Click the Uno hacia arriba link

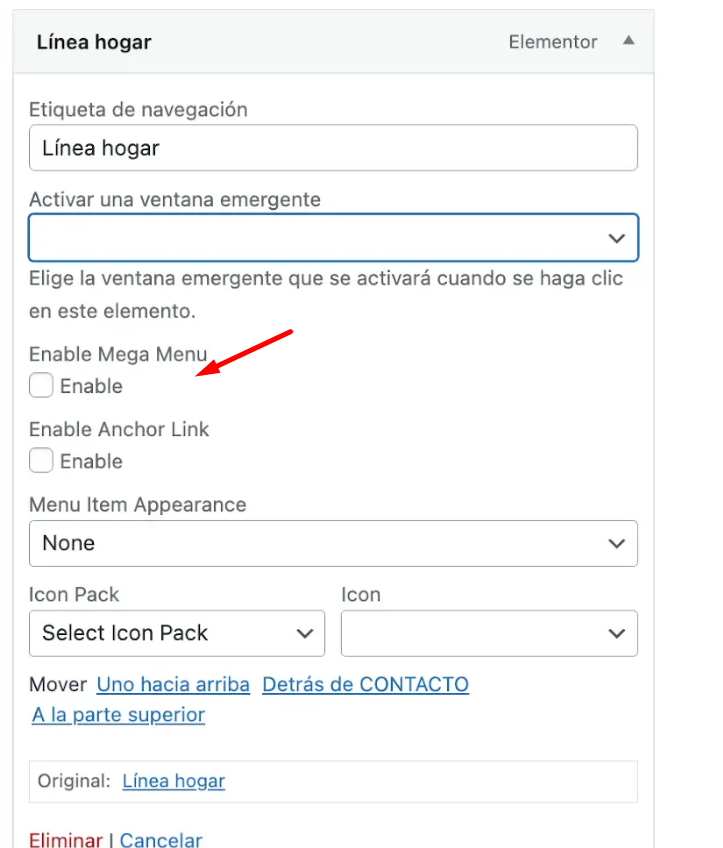[x=173, y=684]
